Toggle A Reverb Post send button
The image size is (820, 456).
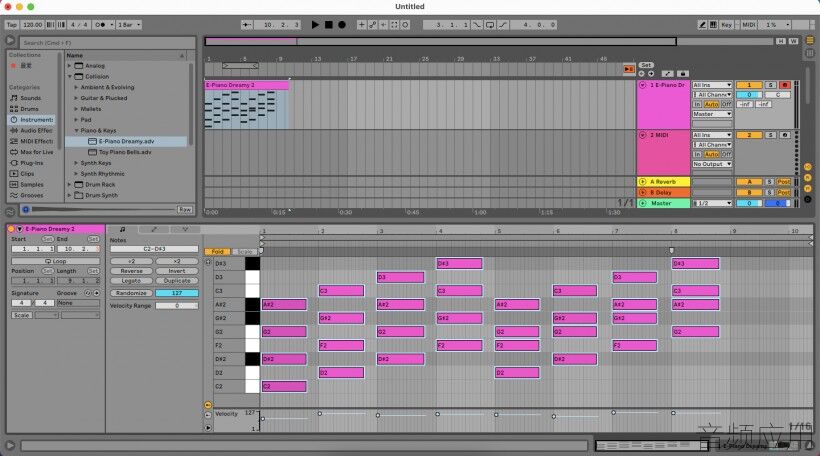(783, 182)
